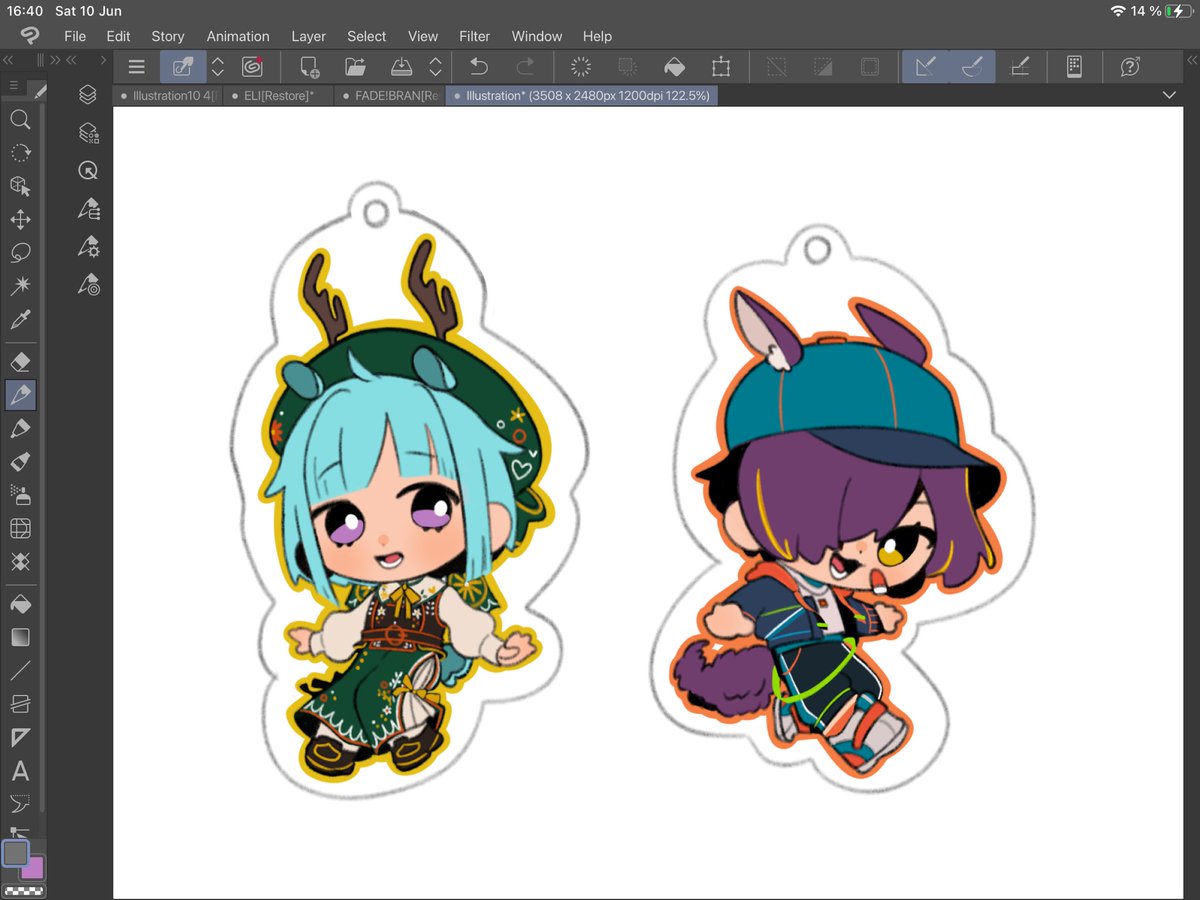Select the Eyedropper tool
The image size is (1200, 900).
pos(20,319)
